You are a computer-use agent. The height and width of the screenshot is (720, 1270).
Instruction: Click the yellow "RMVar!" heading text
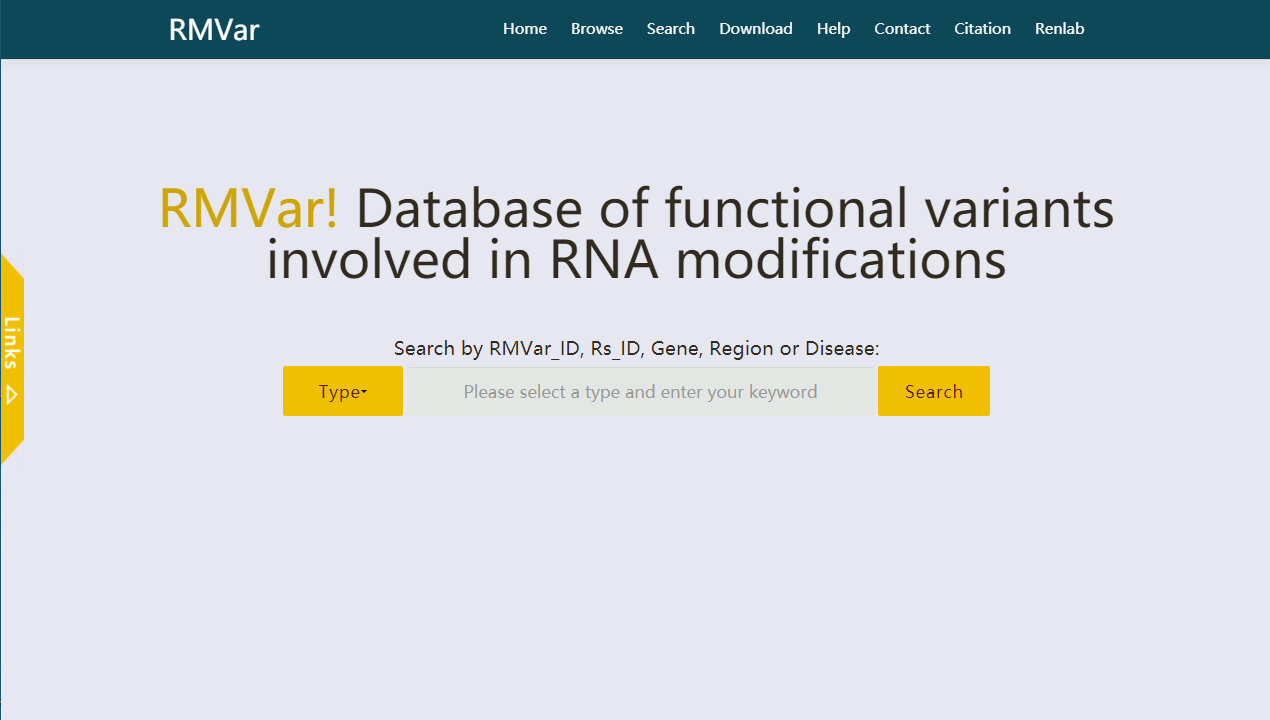coord(249,209)
